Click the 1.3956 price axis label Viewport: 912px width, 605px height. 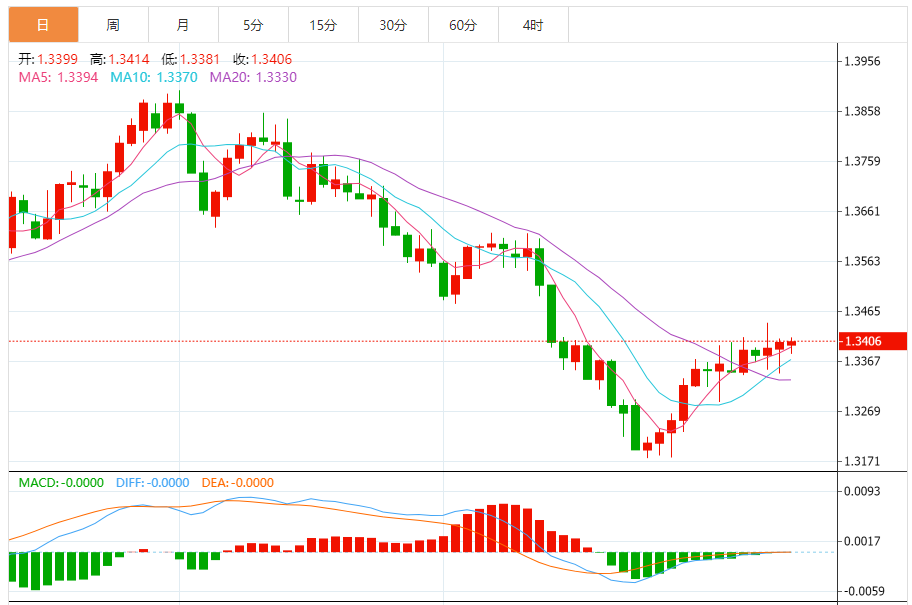tap(862, 61)
